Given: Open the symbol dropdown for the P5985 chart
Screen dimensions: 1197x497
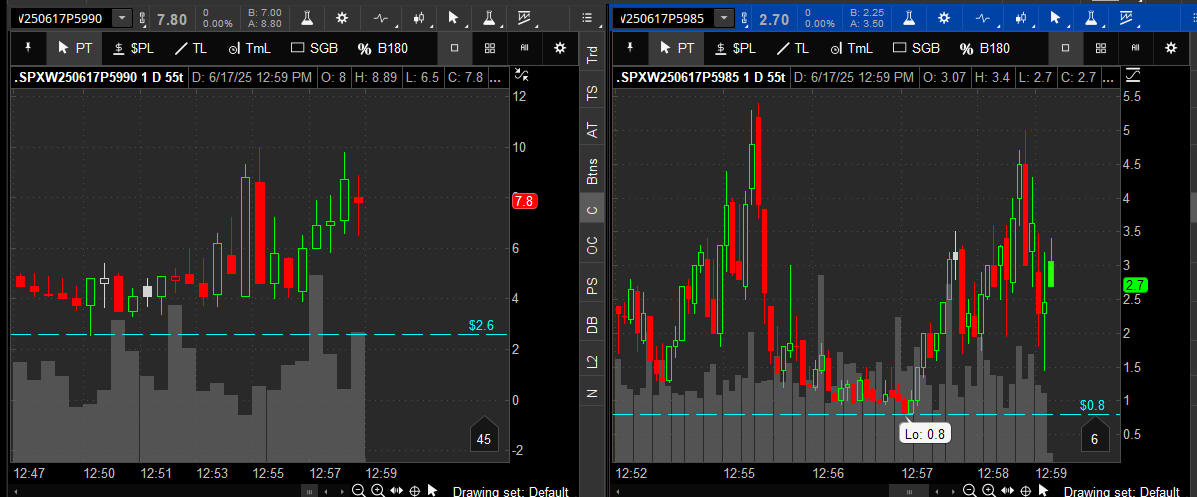Looking at the screenshot, I should point(723,18).
